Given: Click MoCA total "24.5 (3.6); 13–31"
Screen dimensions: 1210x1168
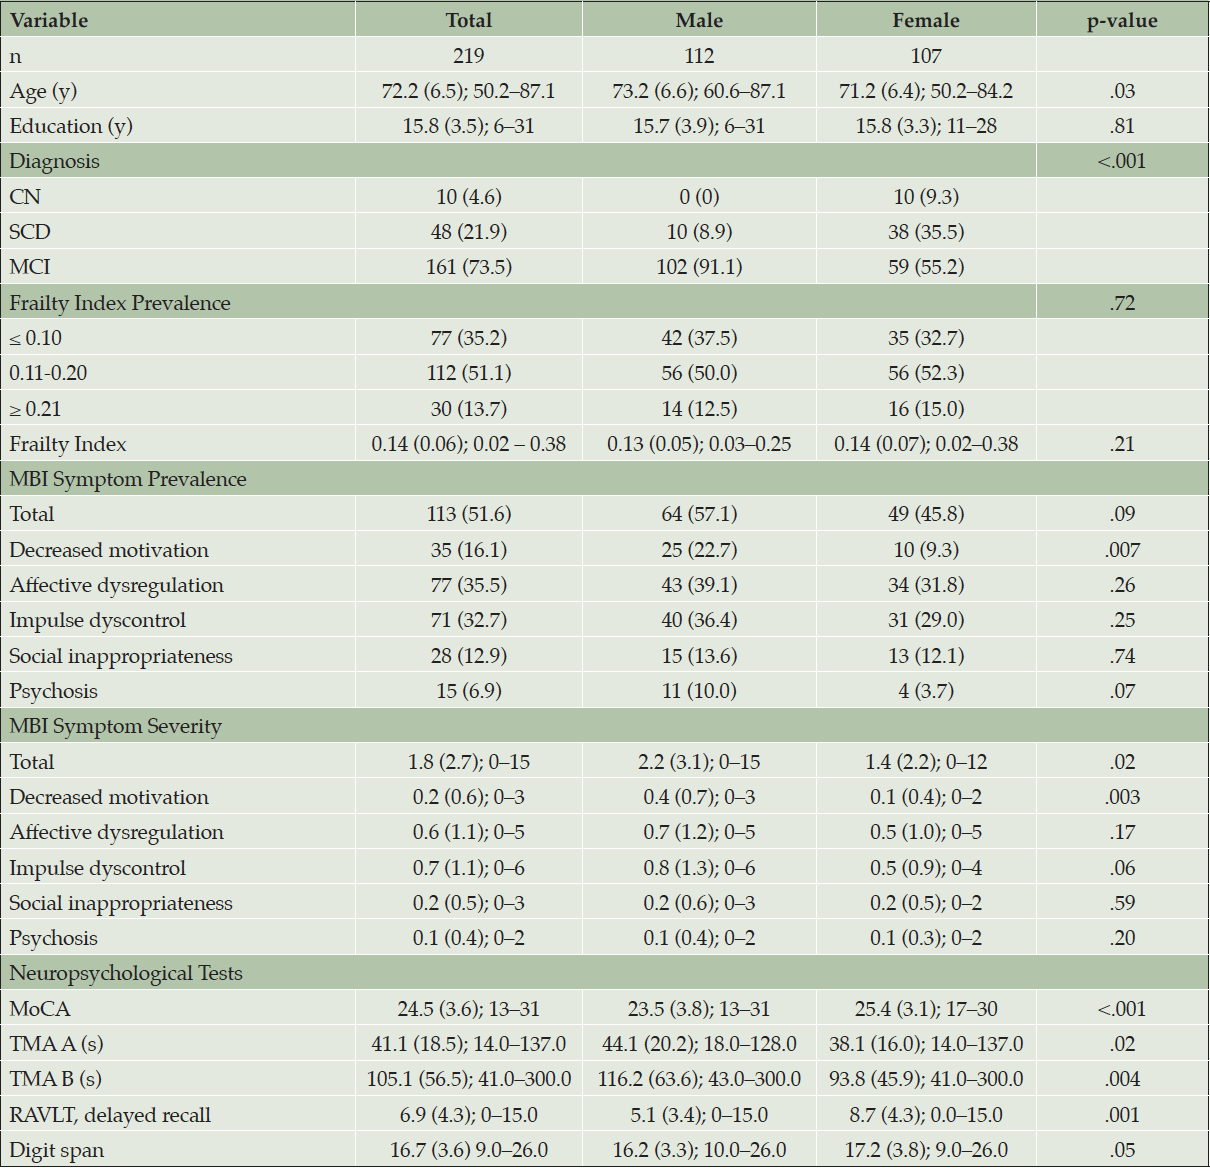Looking at the screenshot, I should point(469,1009).
